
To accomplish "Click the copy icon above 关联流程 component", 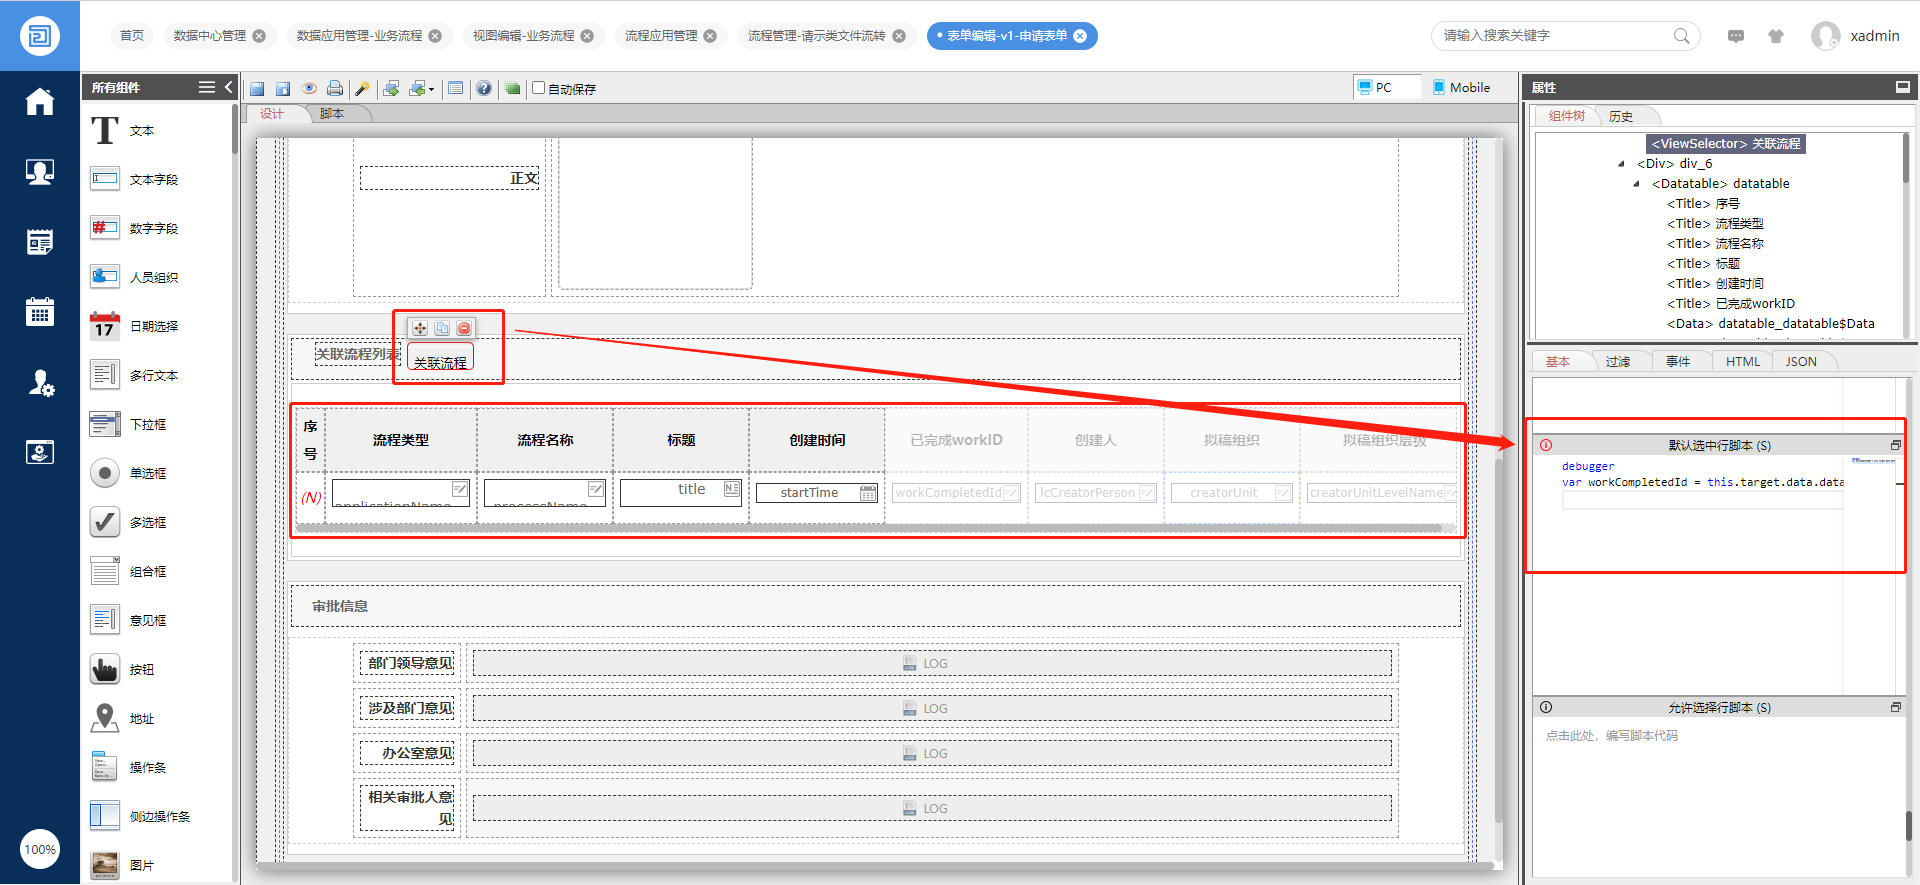I will pos(442,328).
